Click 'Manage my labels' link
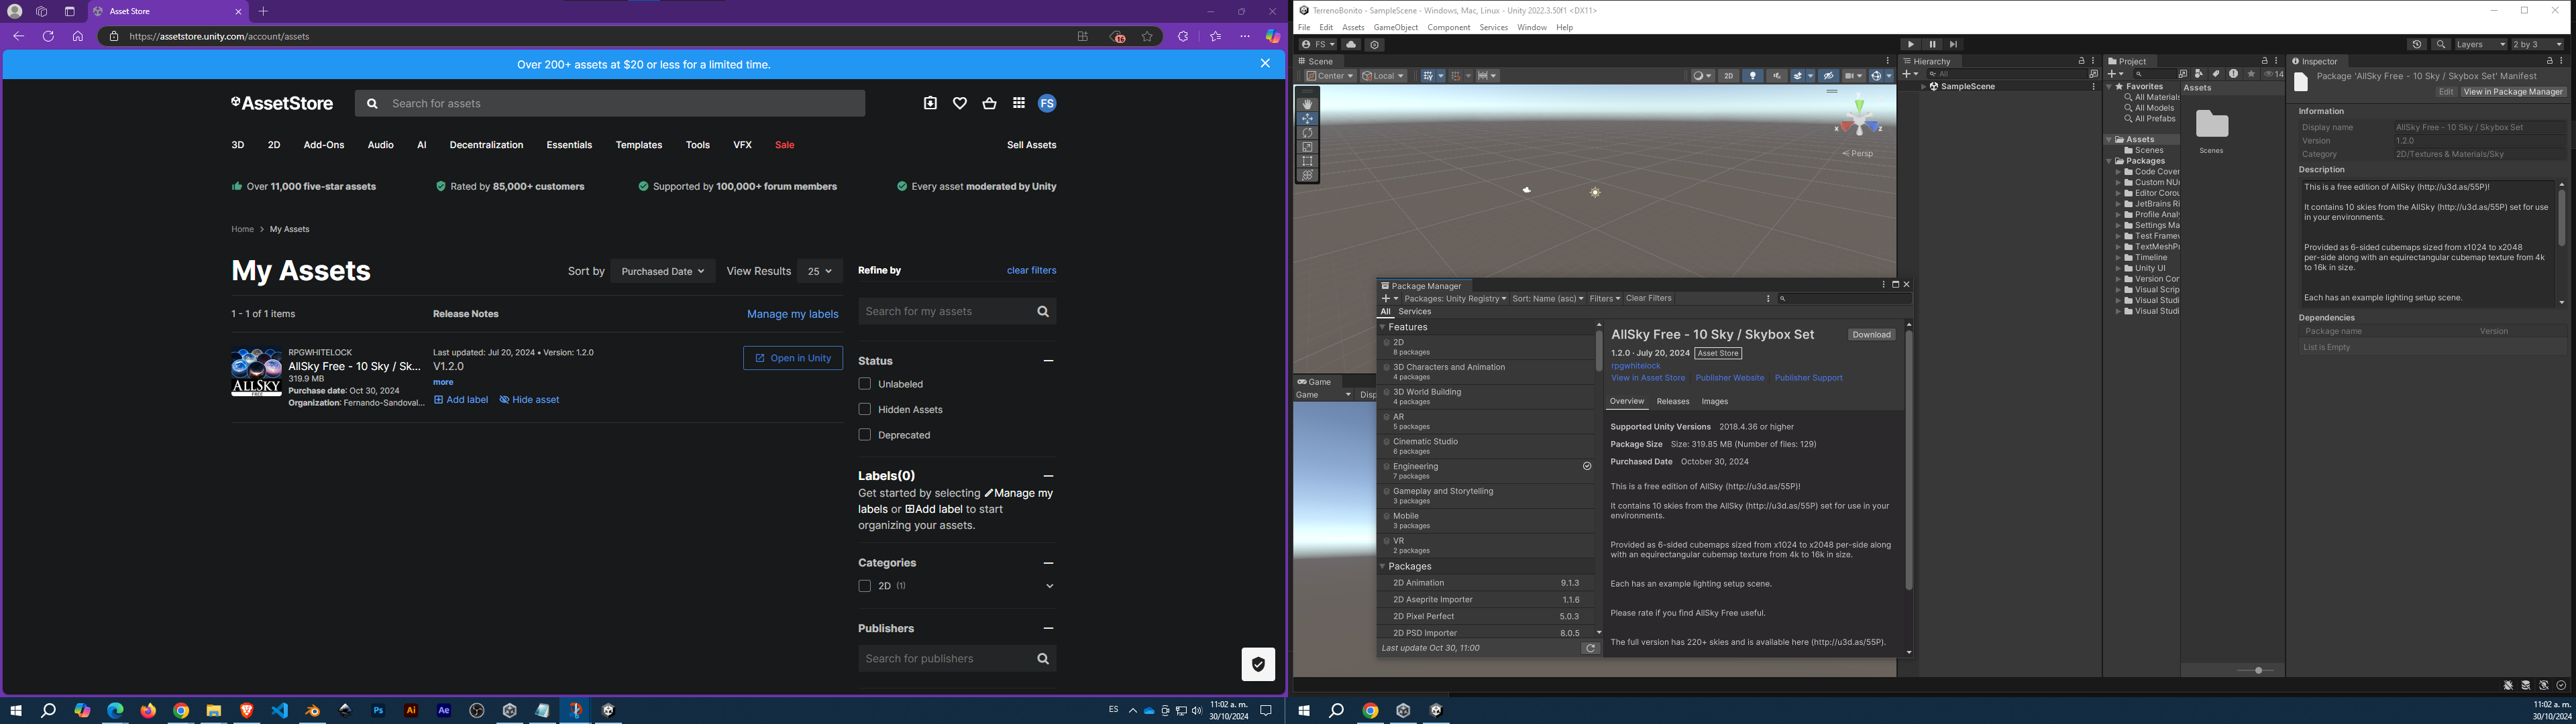2576x724 pixels. coord(792,314)
